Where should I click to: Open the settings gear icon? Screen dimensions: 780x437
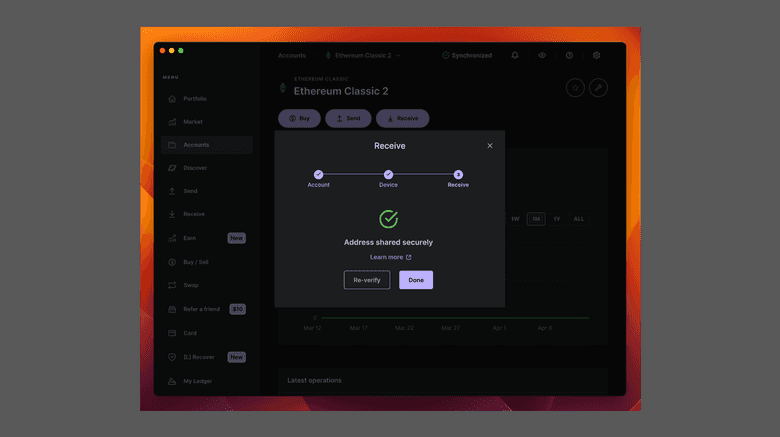(x=597, y=56)
